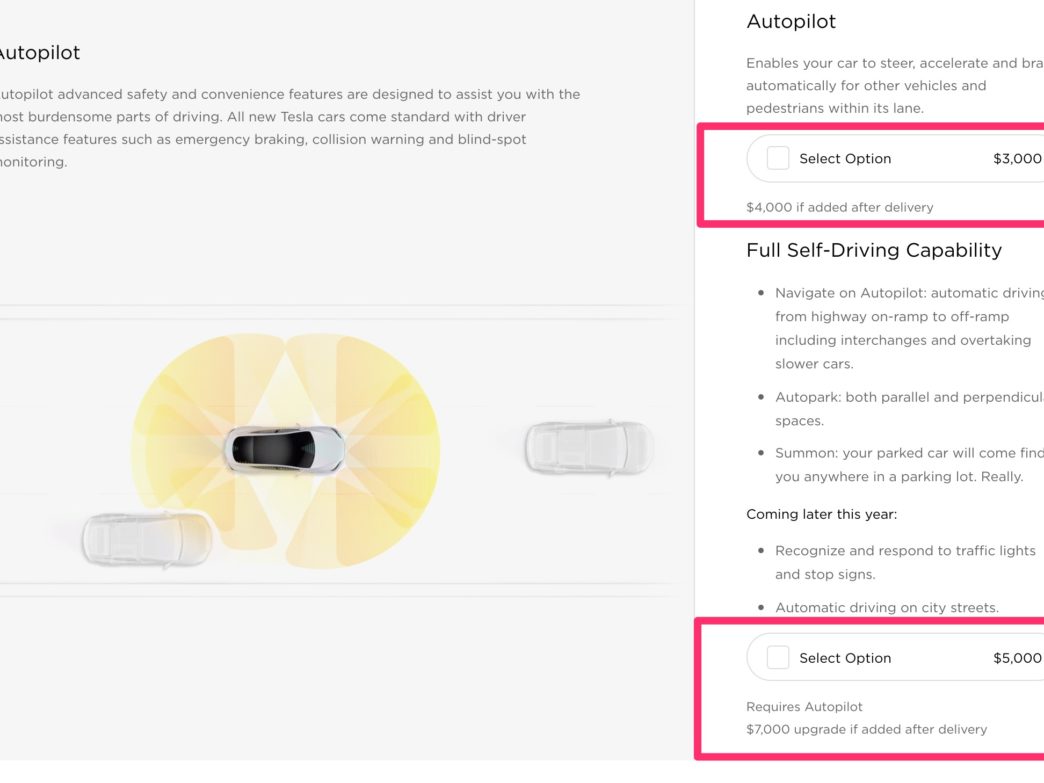Click the $5,000 Full Self-Driving price
1044x783 pixels.
[x=1017, y=658]
